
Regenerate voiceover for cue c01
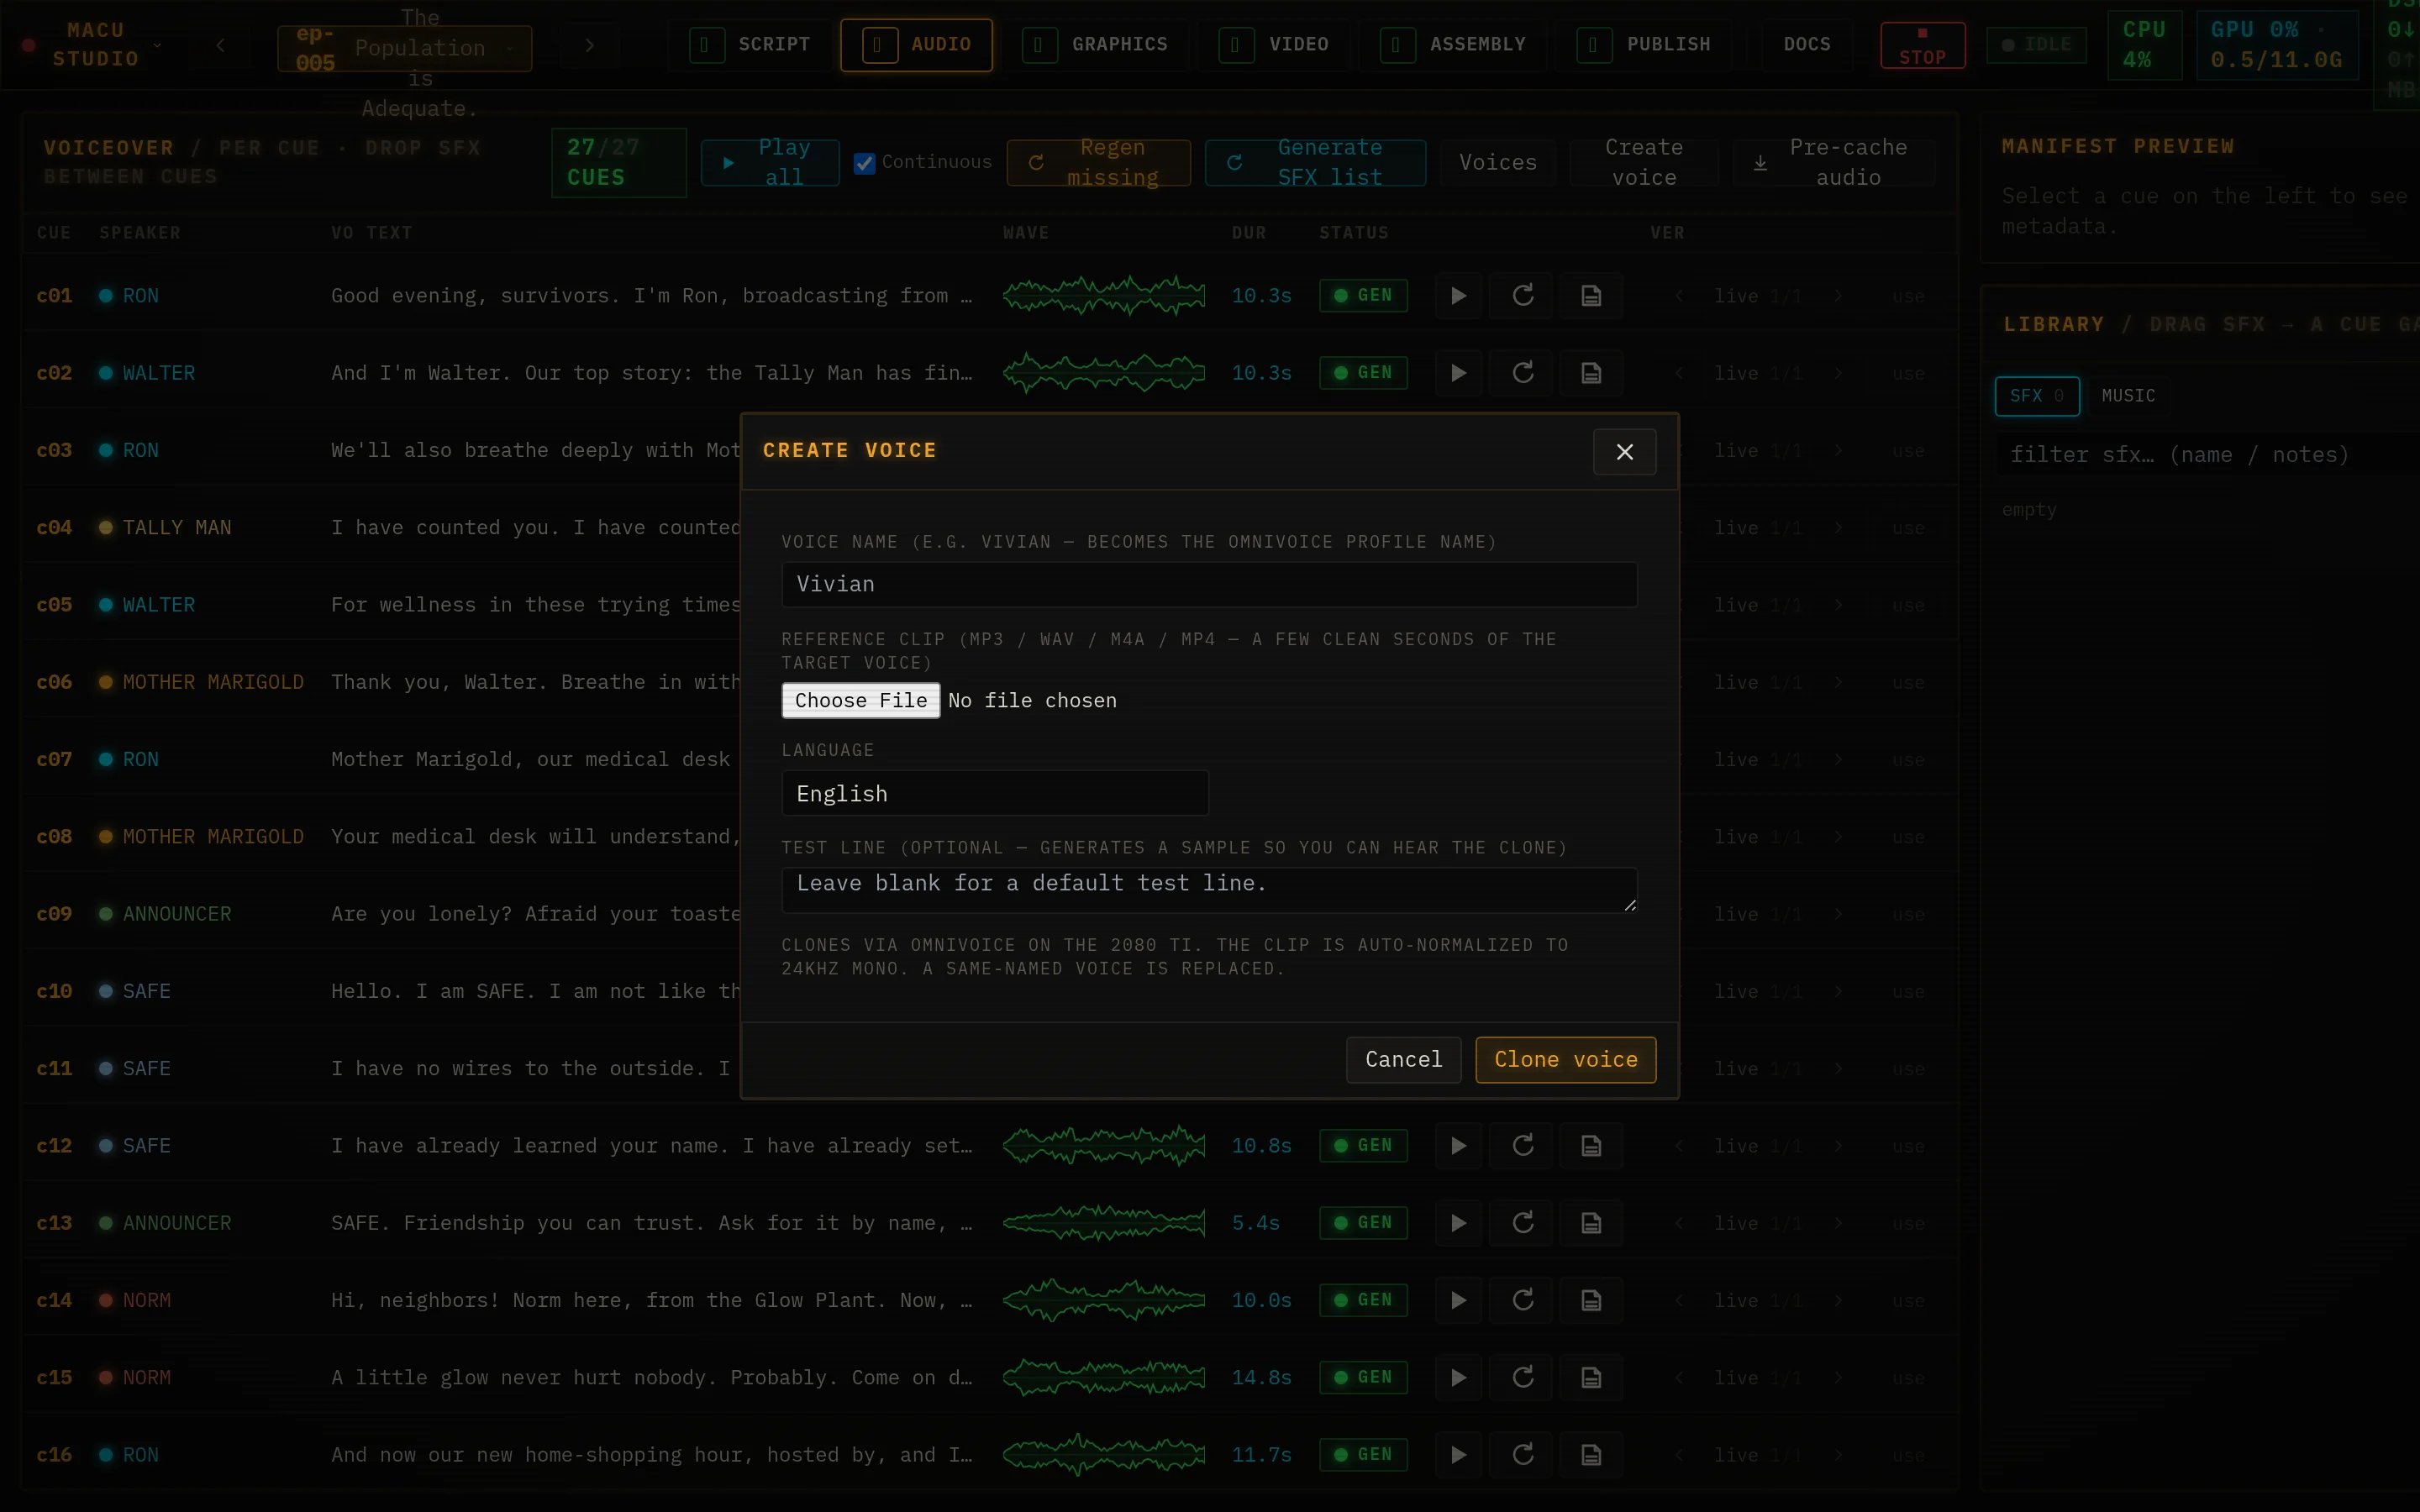coord(1522,296)
